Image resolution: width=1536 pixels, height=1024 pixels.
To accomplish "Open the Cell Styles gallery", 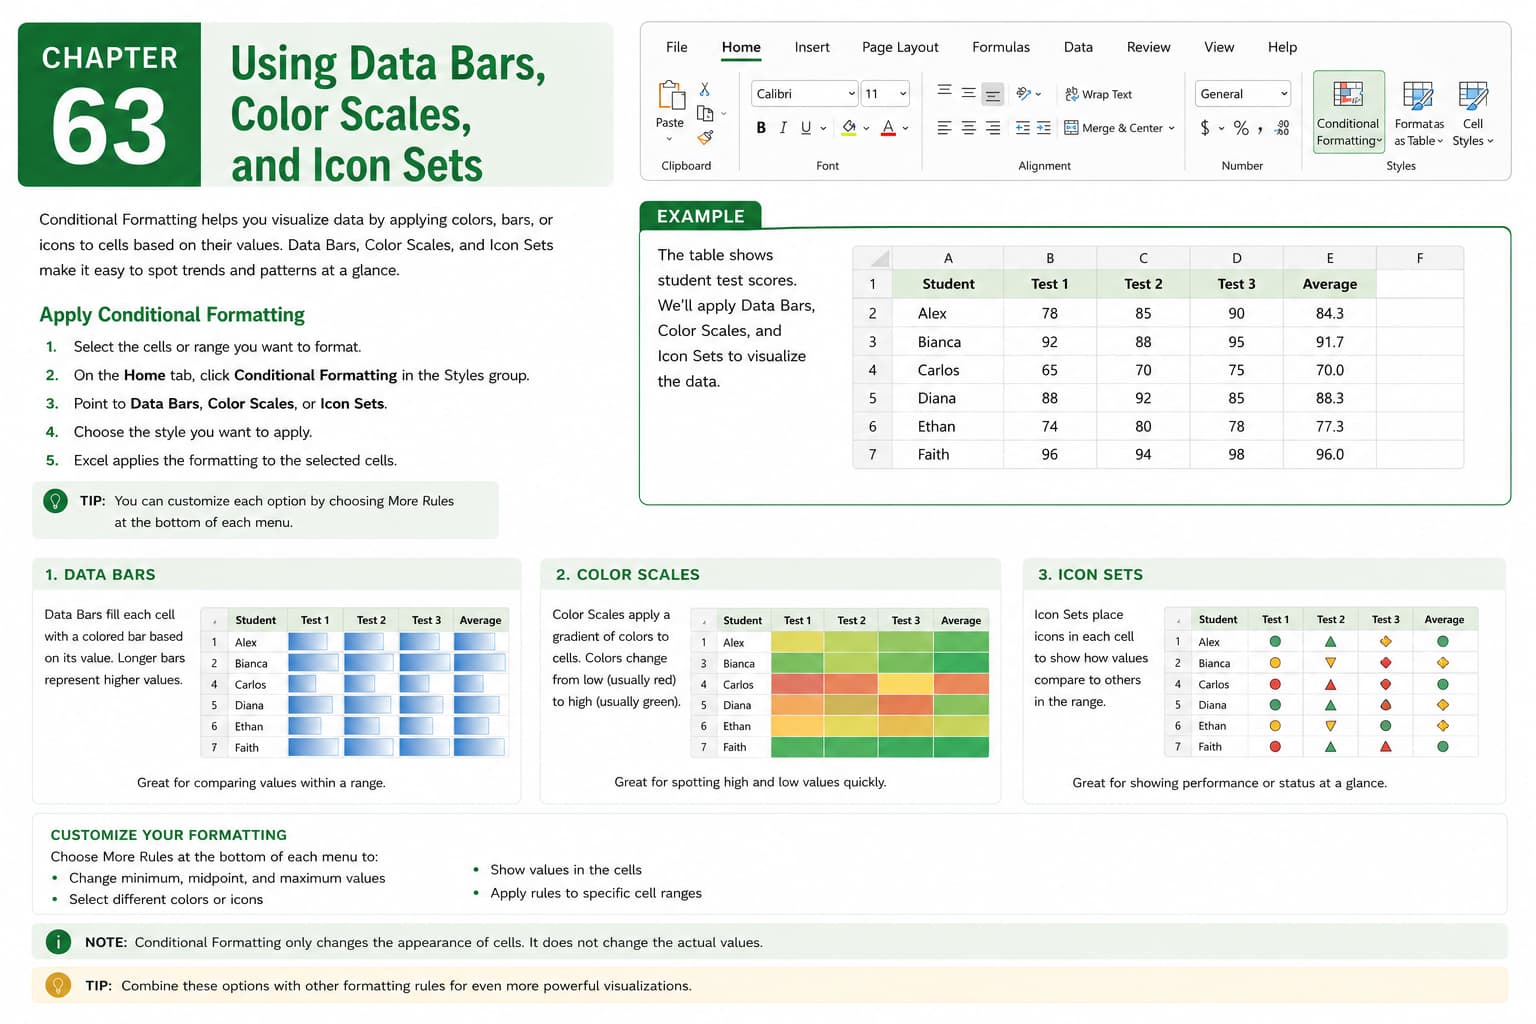I will [1473, 113].
